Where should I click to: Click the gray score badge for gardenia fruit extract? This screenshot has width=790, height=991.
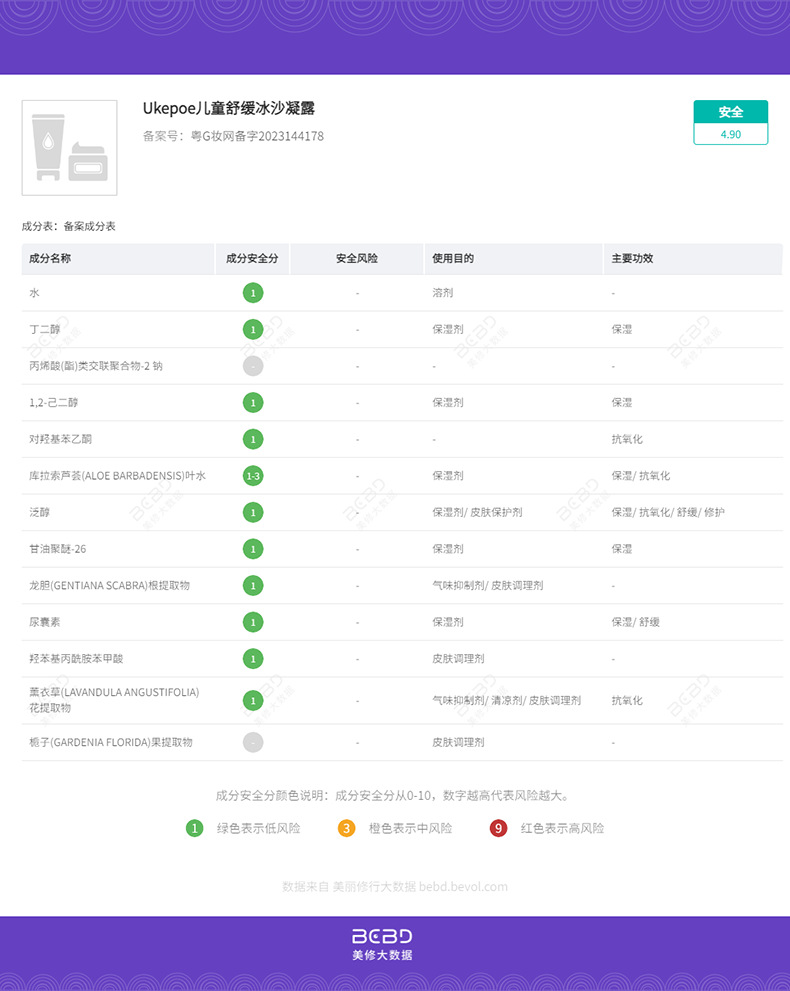253,743
